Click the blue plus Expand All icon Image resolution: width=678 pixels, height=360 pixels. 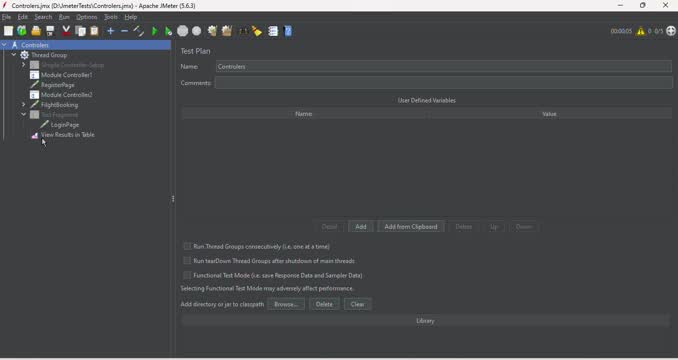pos(110,31)
